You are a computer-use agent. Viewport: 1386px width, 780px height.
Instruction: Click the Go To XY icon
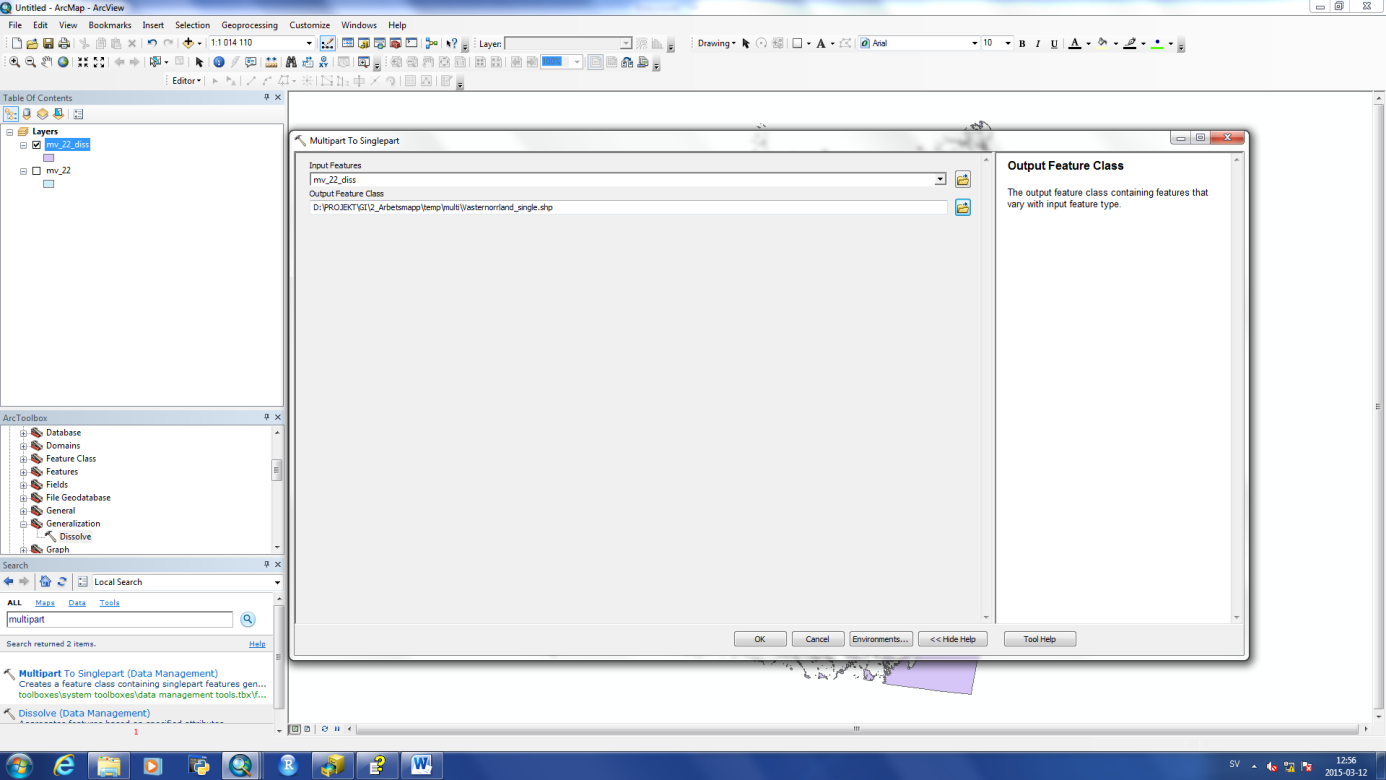324,62
